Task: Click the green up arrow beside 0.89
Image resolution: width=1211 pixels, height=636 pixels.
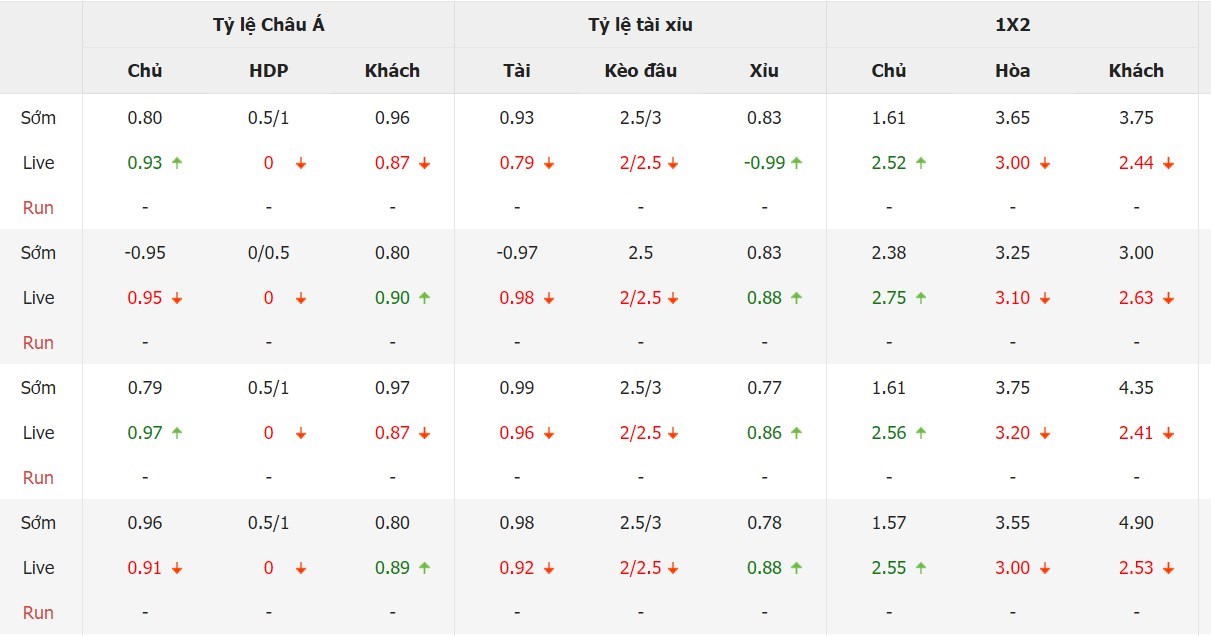Action: click(425, 568)
